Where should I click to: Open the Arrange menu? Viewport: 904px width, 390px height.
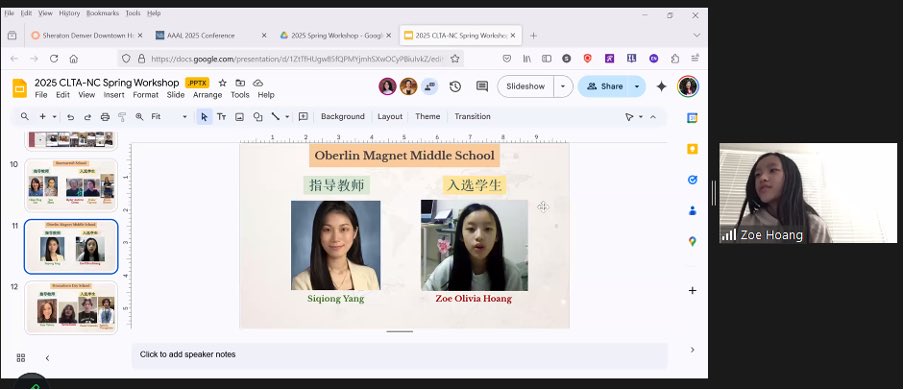pos(208,95)
